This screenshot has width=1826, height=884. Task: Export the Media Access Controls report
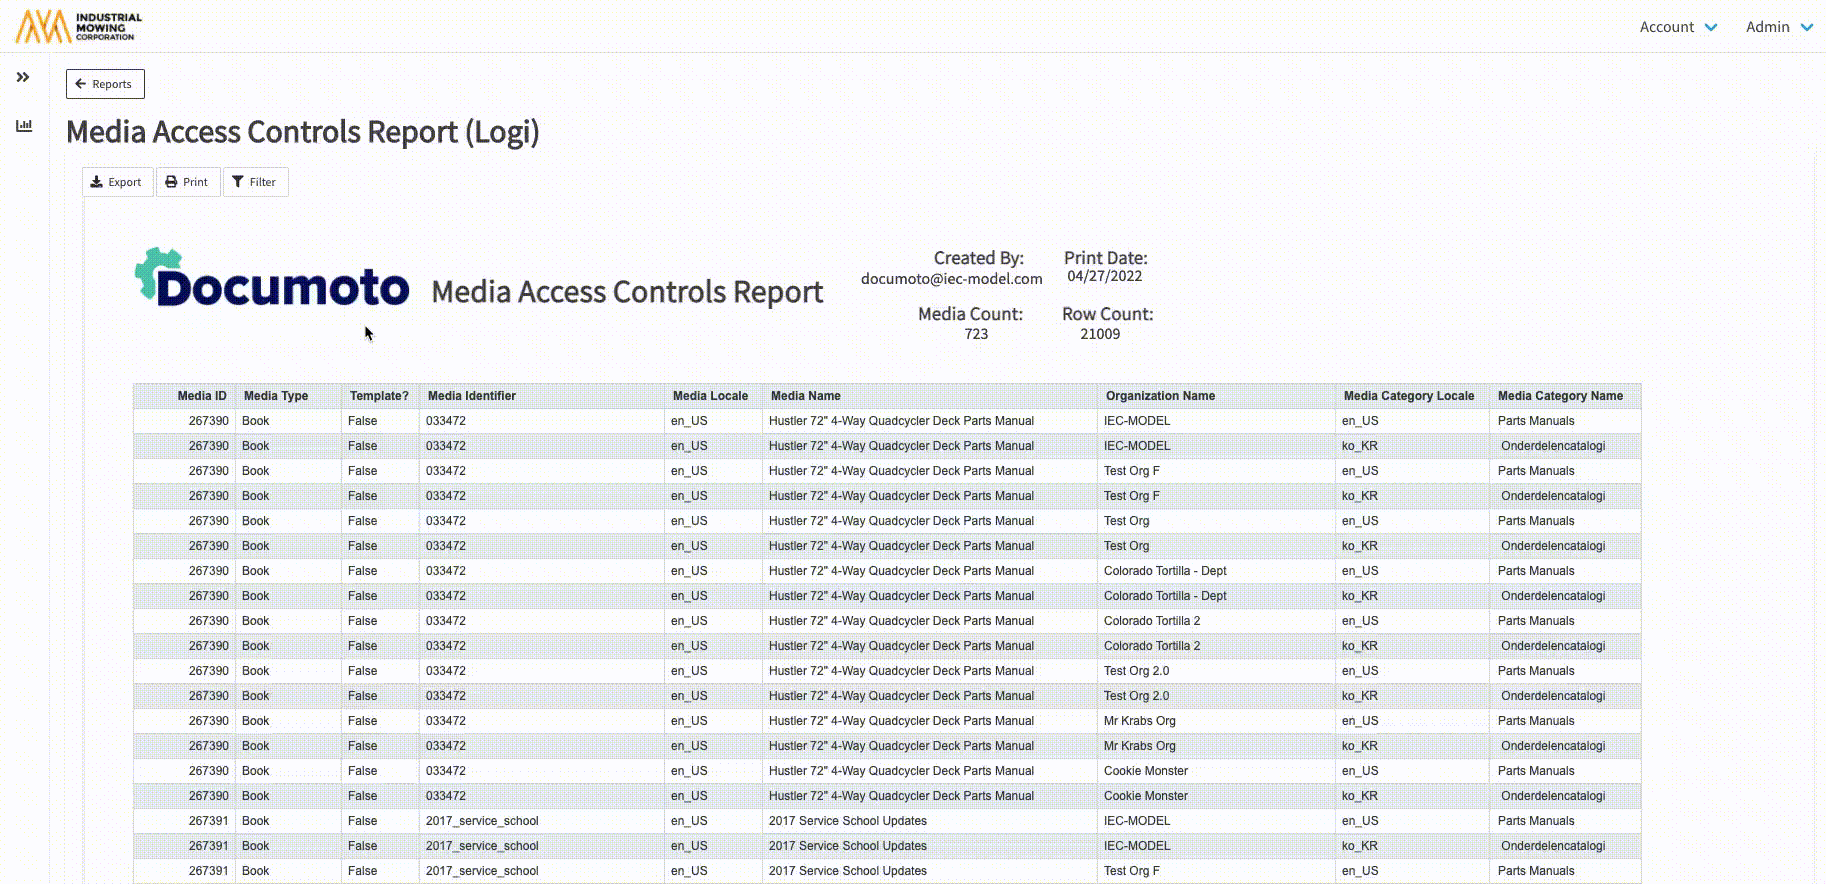(x=117, y=182)
